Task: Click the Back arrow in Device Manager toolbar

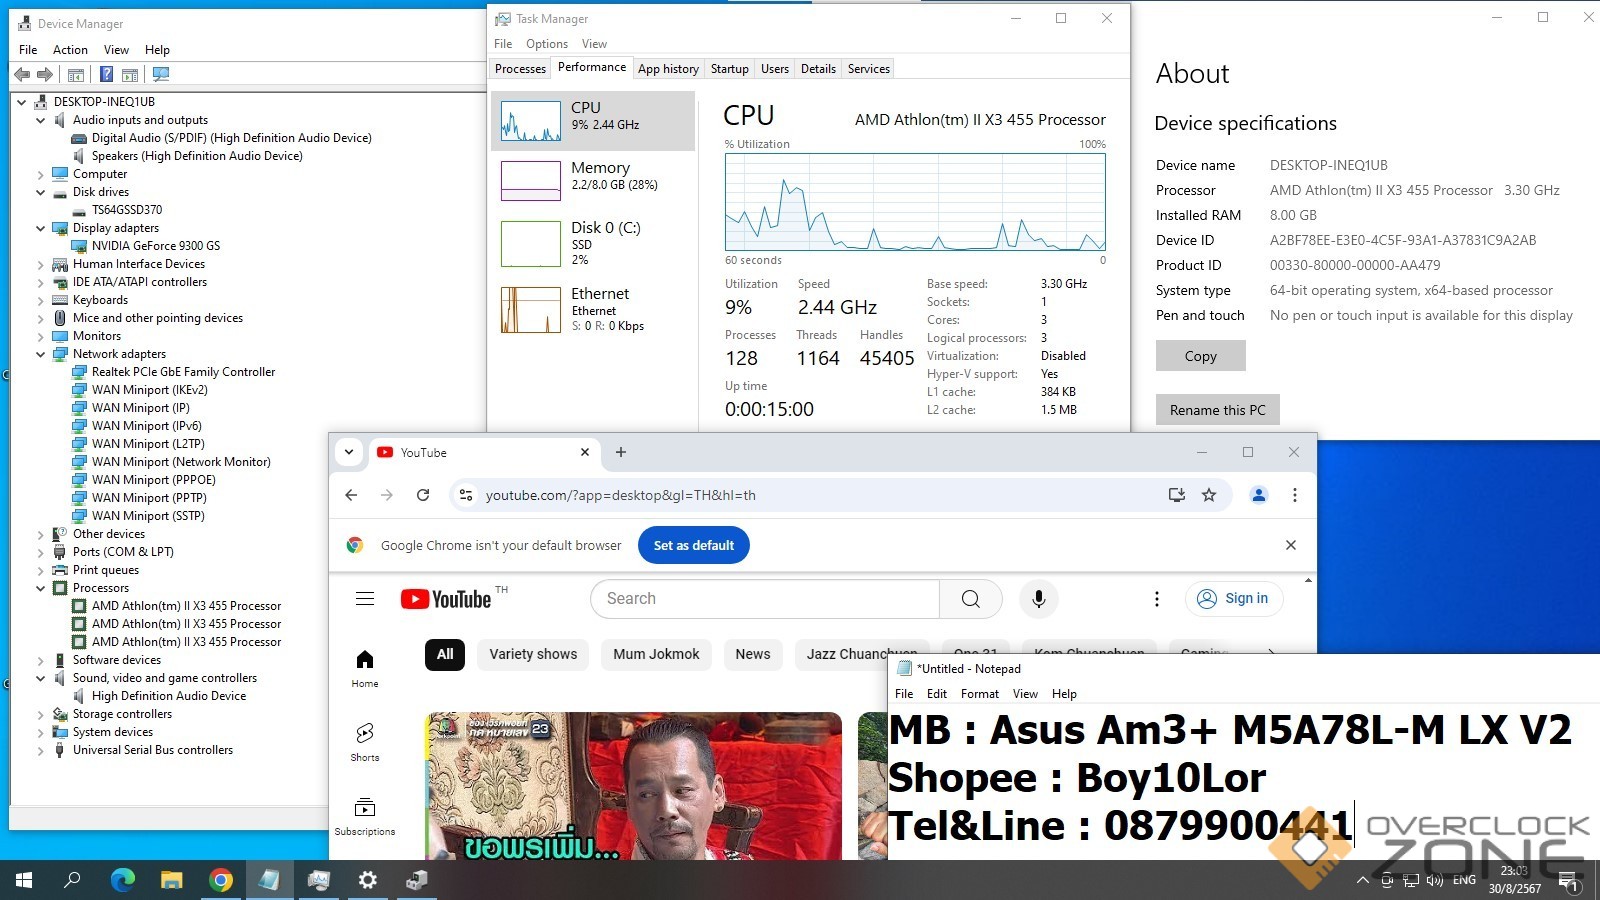Action: coord(22,74)
